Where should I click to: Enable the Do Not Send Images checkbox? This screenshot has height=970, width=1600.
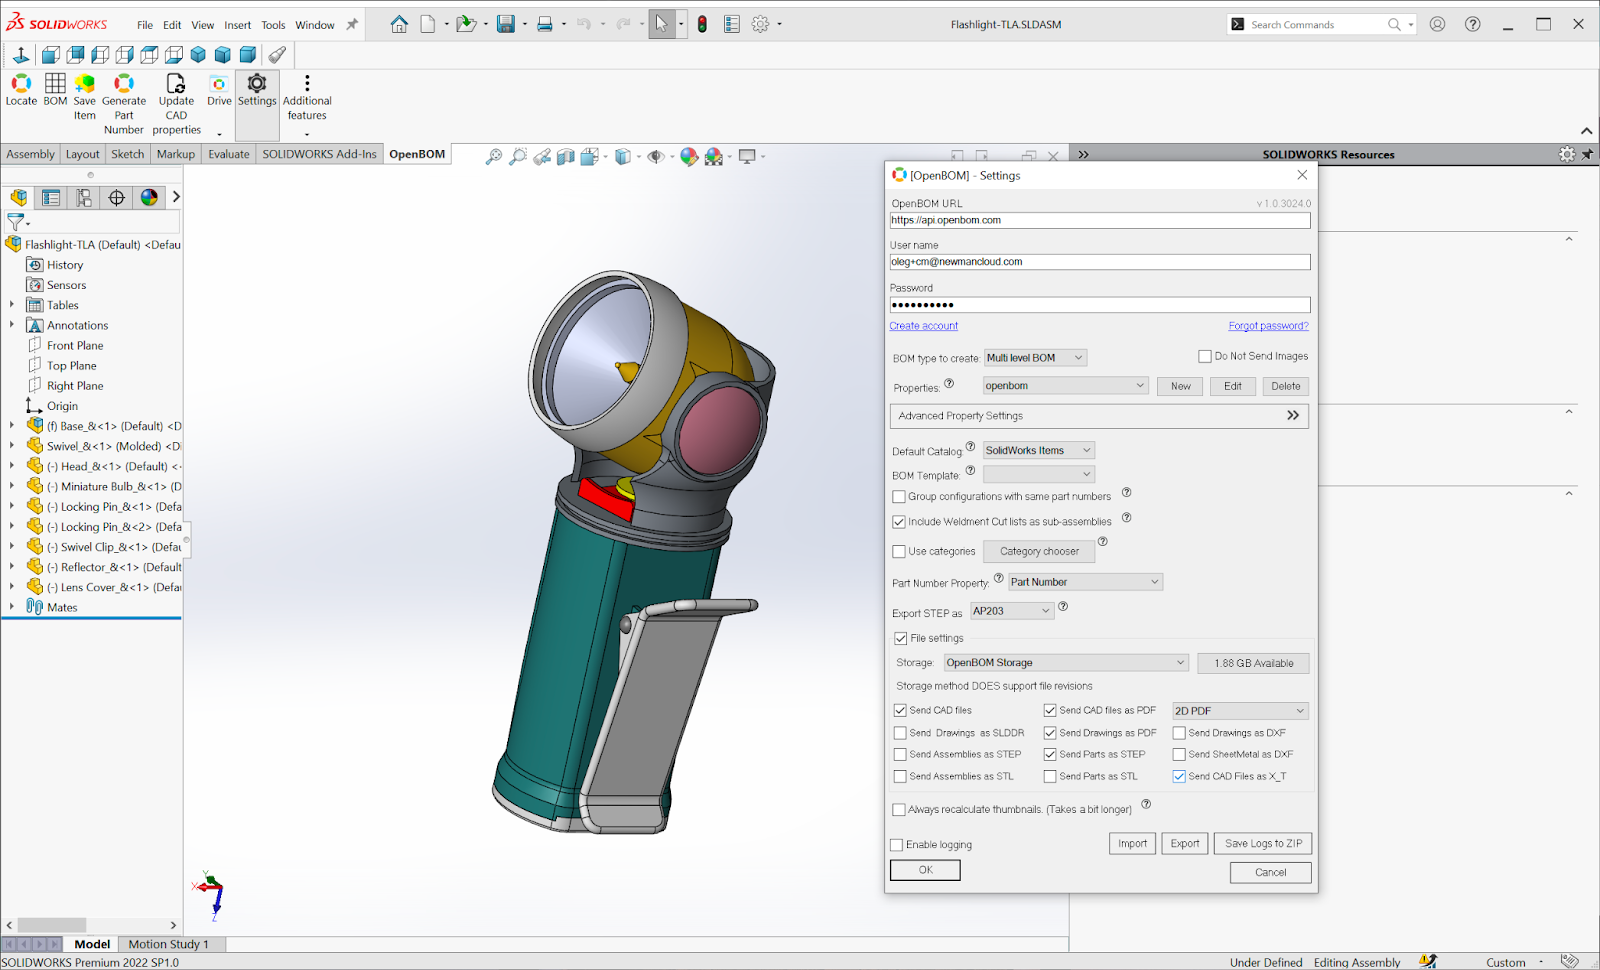coord(1205,356)
